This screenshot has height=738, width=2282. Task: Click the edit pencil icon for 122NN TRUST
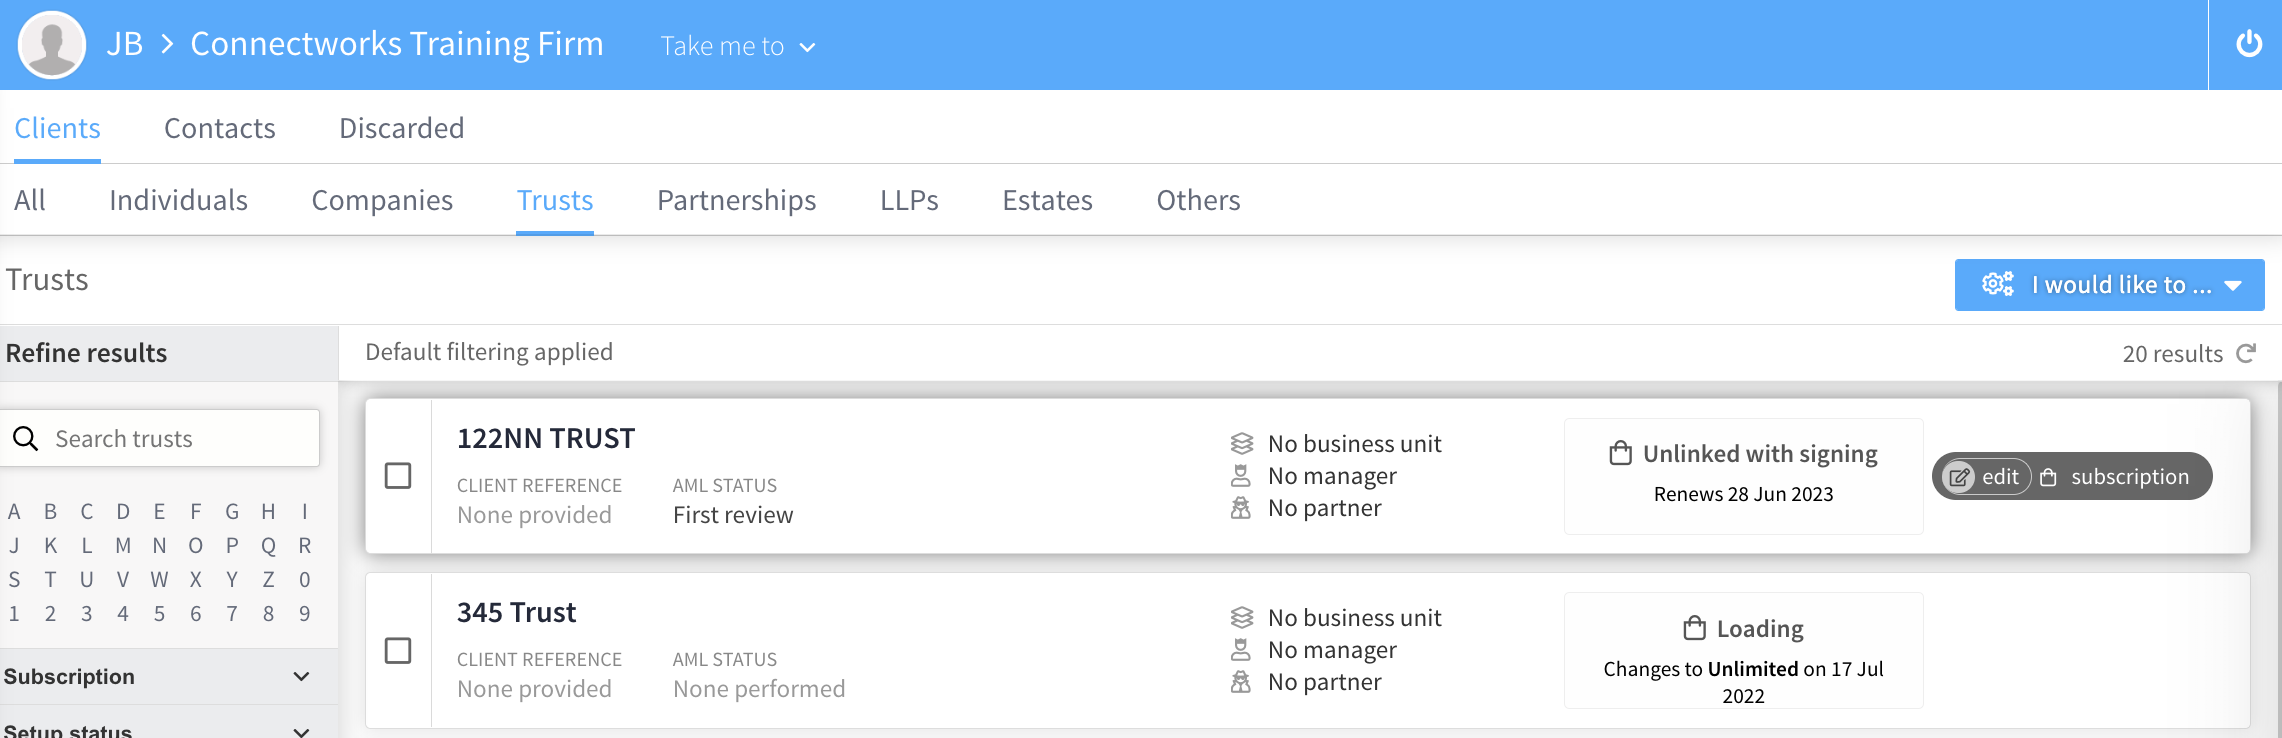1960,477
